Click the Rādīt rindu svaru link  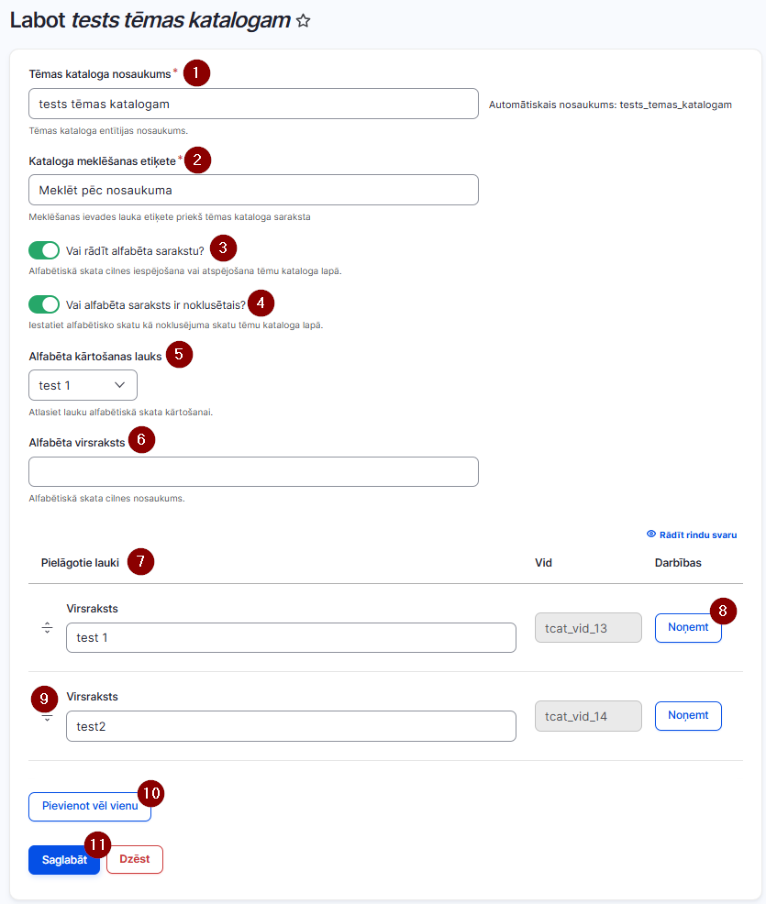697,534
